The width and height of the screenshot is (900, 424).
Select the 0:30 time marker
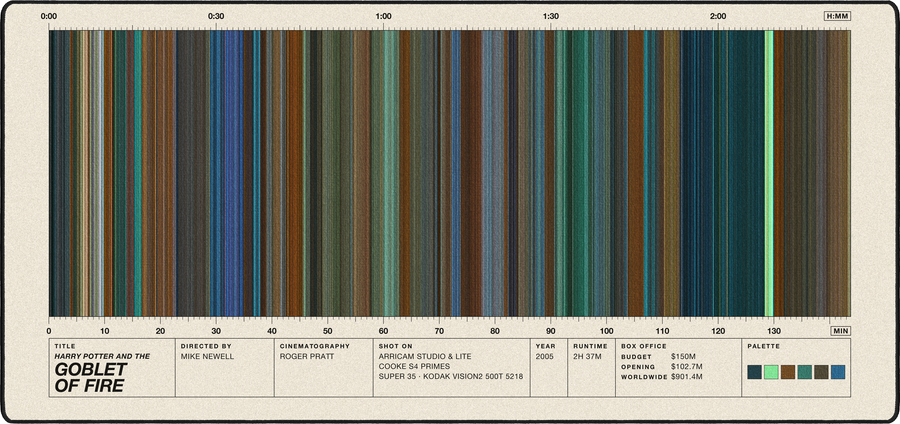click(x=216, y=16)
